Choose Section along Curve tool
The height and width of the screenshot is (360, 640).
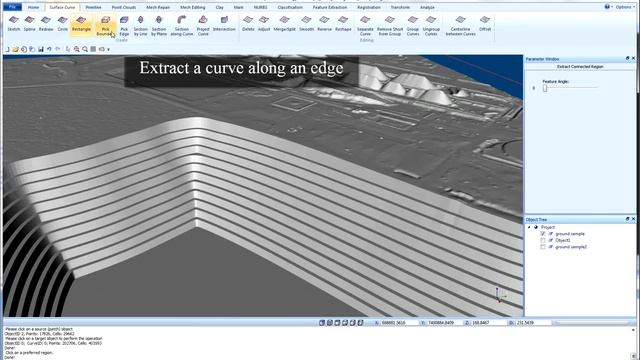pyautogui.click(x=182, y=26)
